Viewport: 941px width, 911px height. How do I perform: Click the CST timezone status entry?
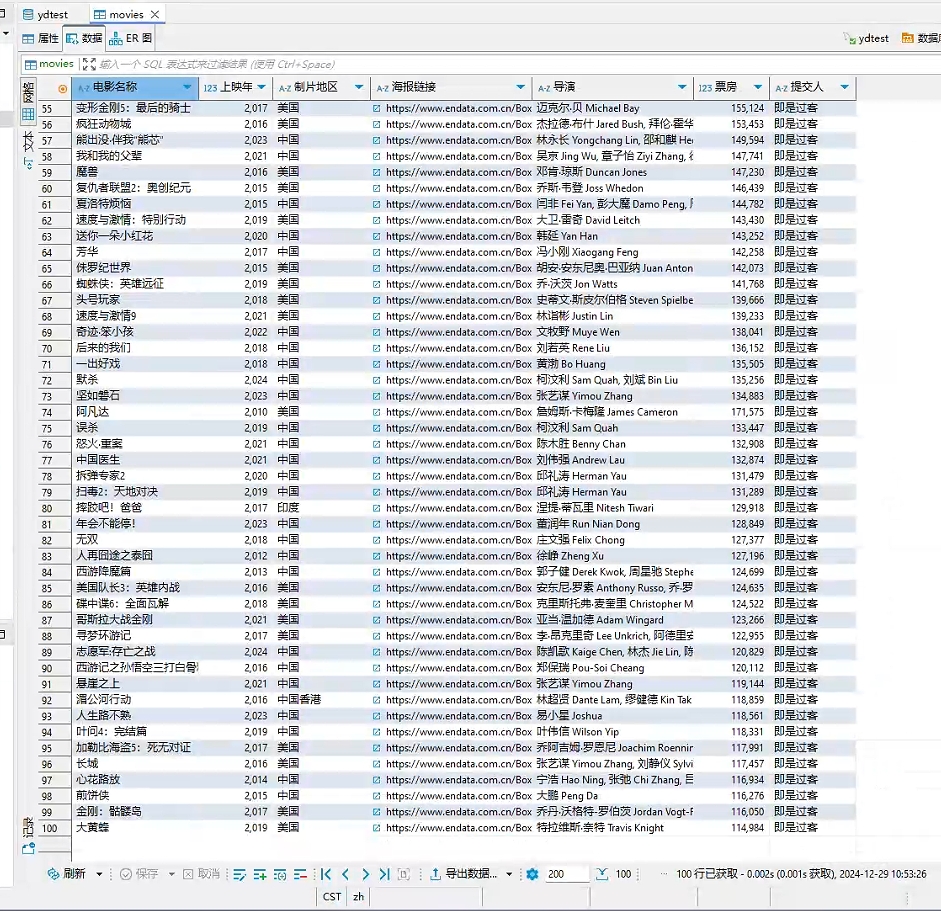332,897
